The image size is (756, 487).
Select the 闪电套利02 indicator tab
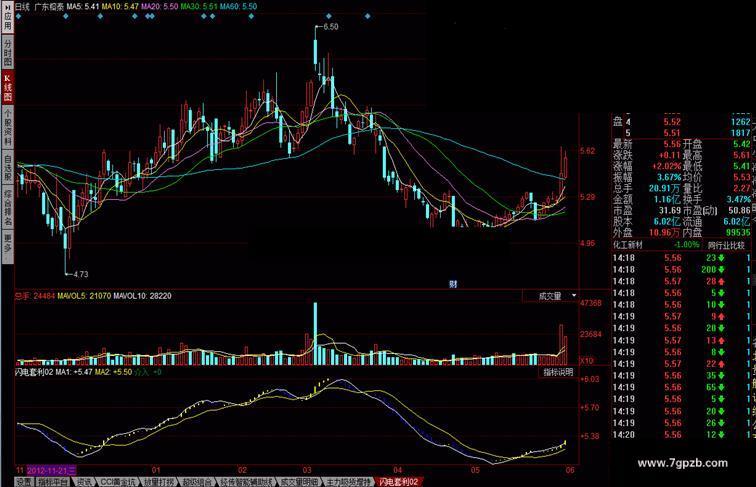398,482
